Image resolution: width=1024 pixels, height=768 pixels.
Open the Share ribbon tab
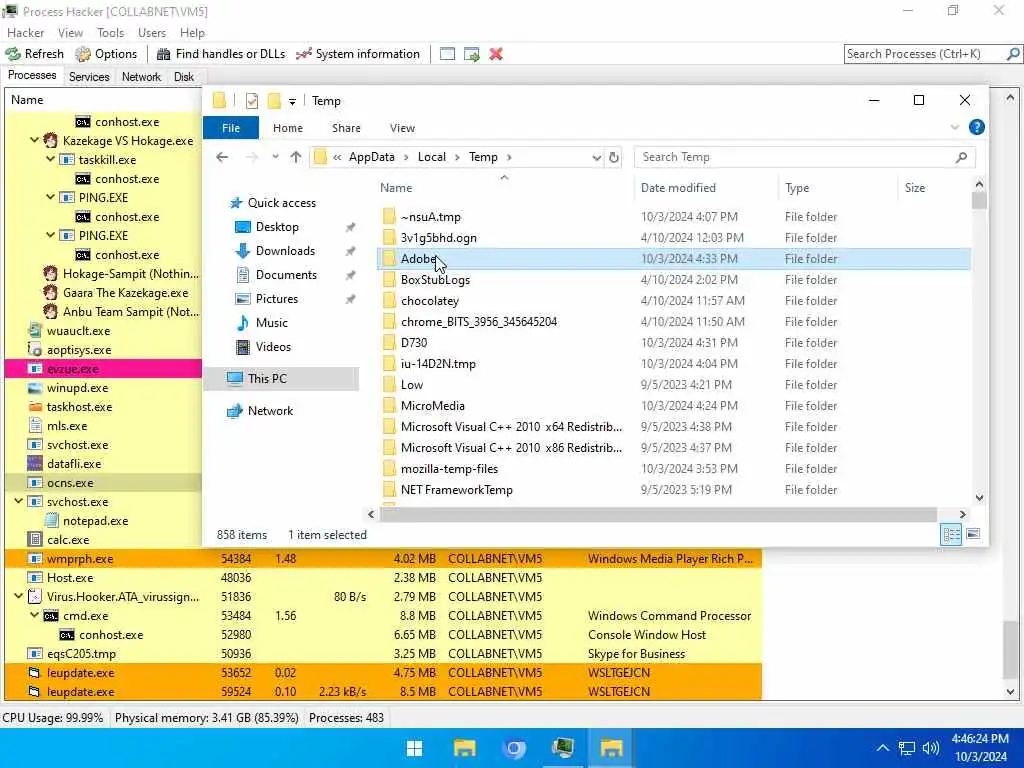[346, 128]
